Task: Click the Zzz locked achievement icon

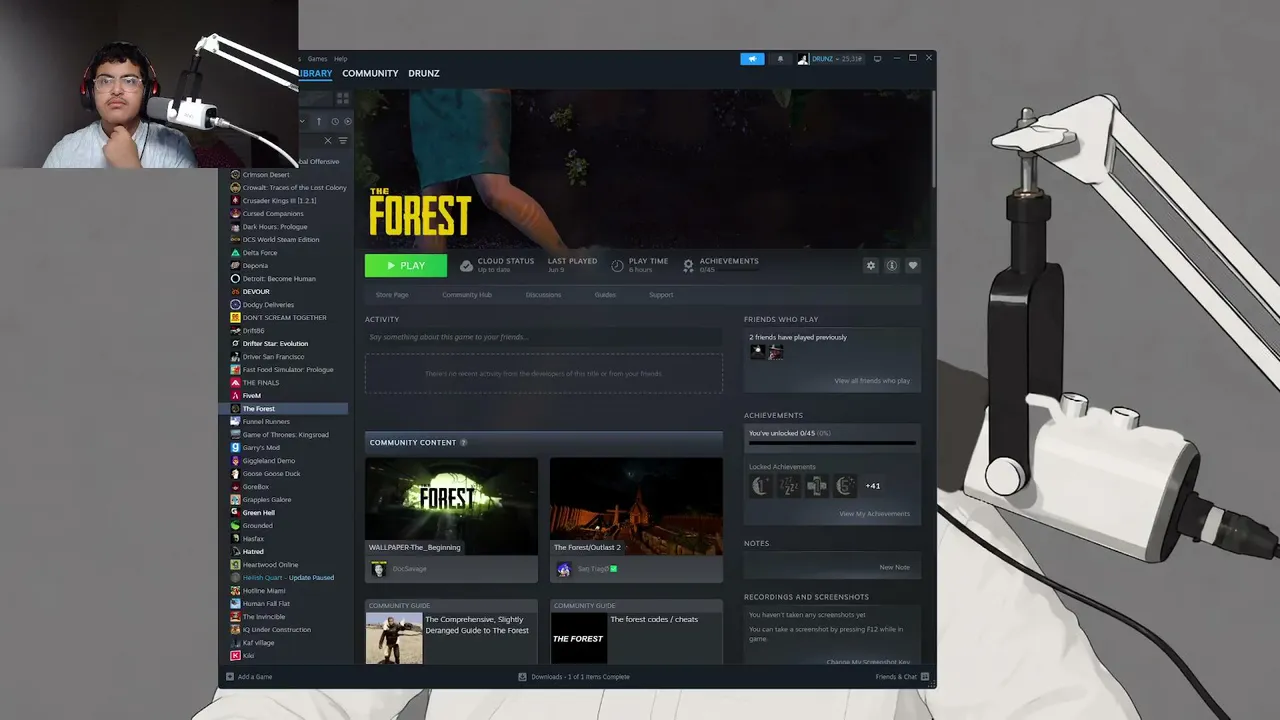Action: click(x=789, y=486)
